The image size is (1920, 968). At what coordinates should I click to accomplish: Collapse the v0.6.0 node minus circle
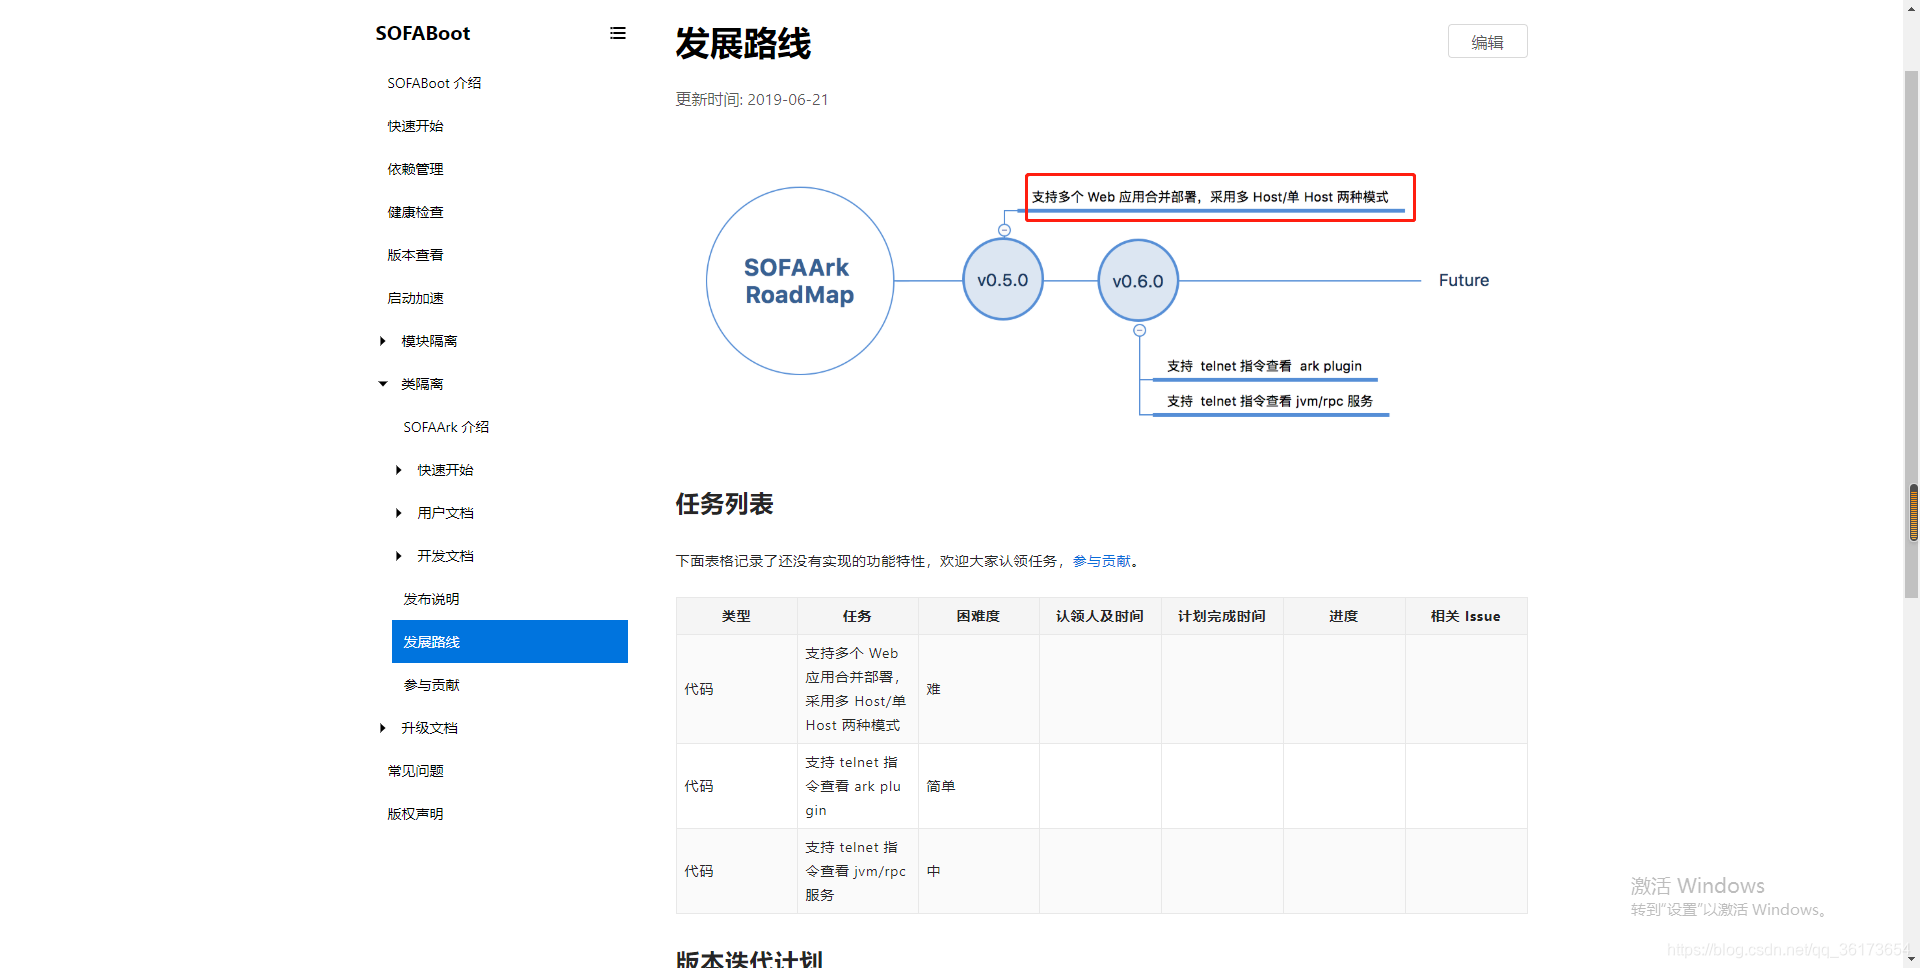click(1139, 330)
